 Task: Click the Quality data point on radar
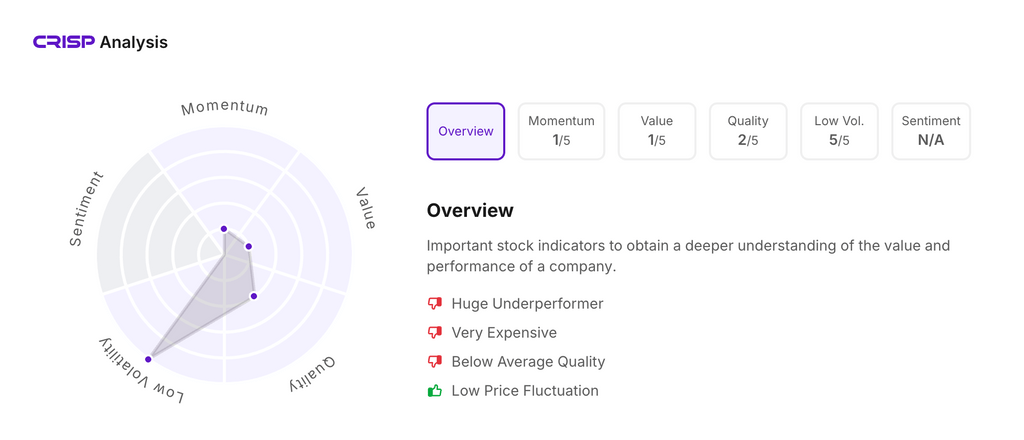(254, 295)
